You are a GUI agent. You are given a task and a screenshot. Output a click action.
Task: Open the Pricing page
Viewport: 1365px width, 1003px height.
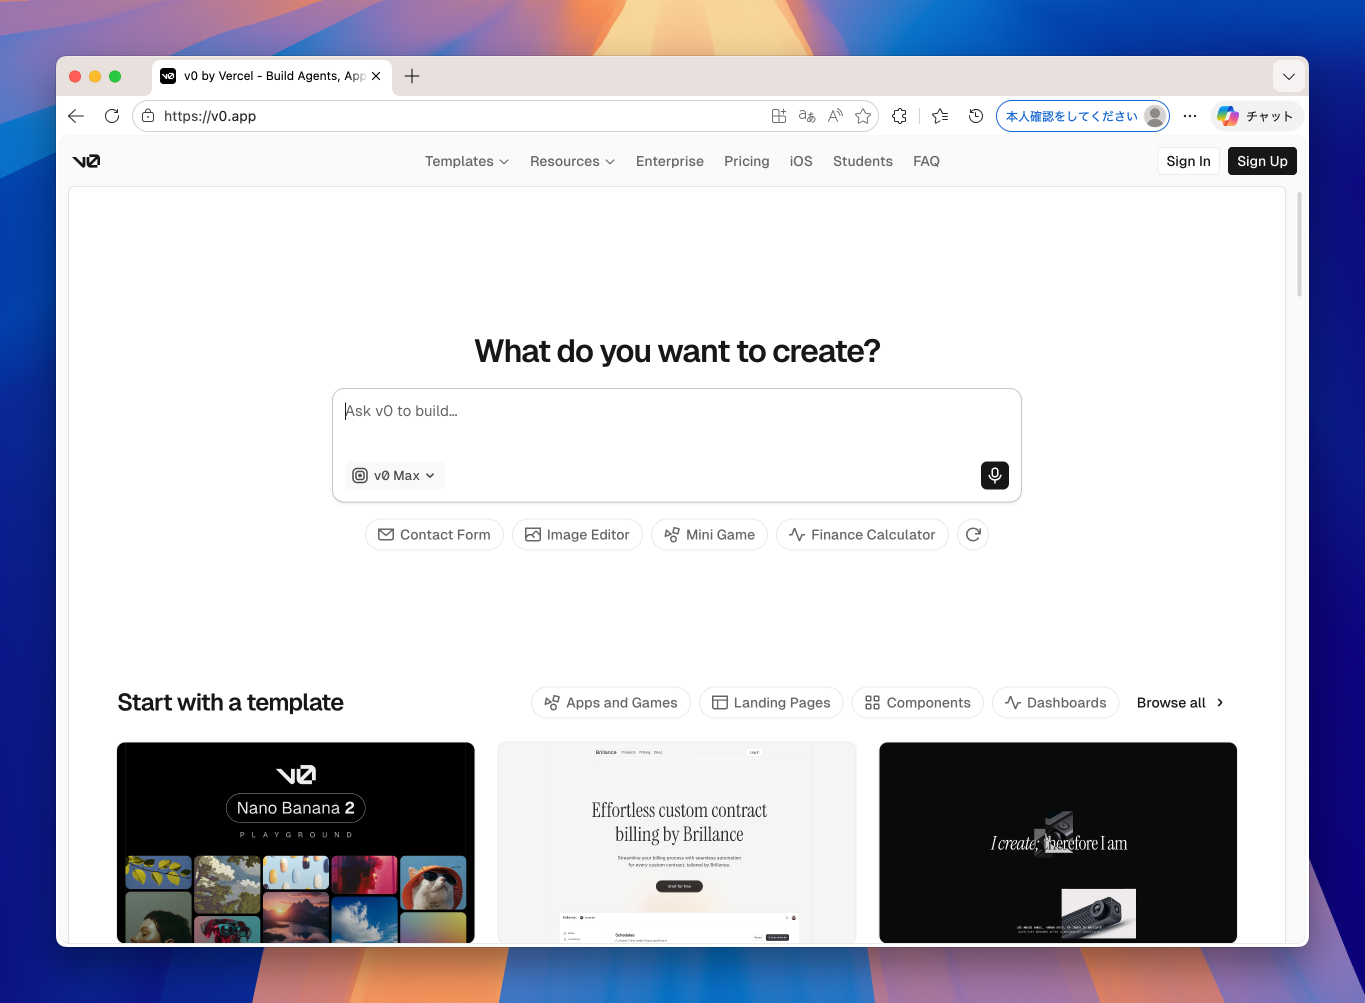coord(747,161)
